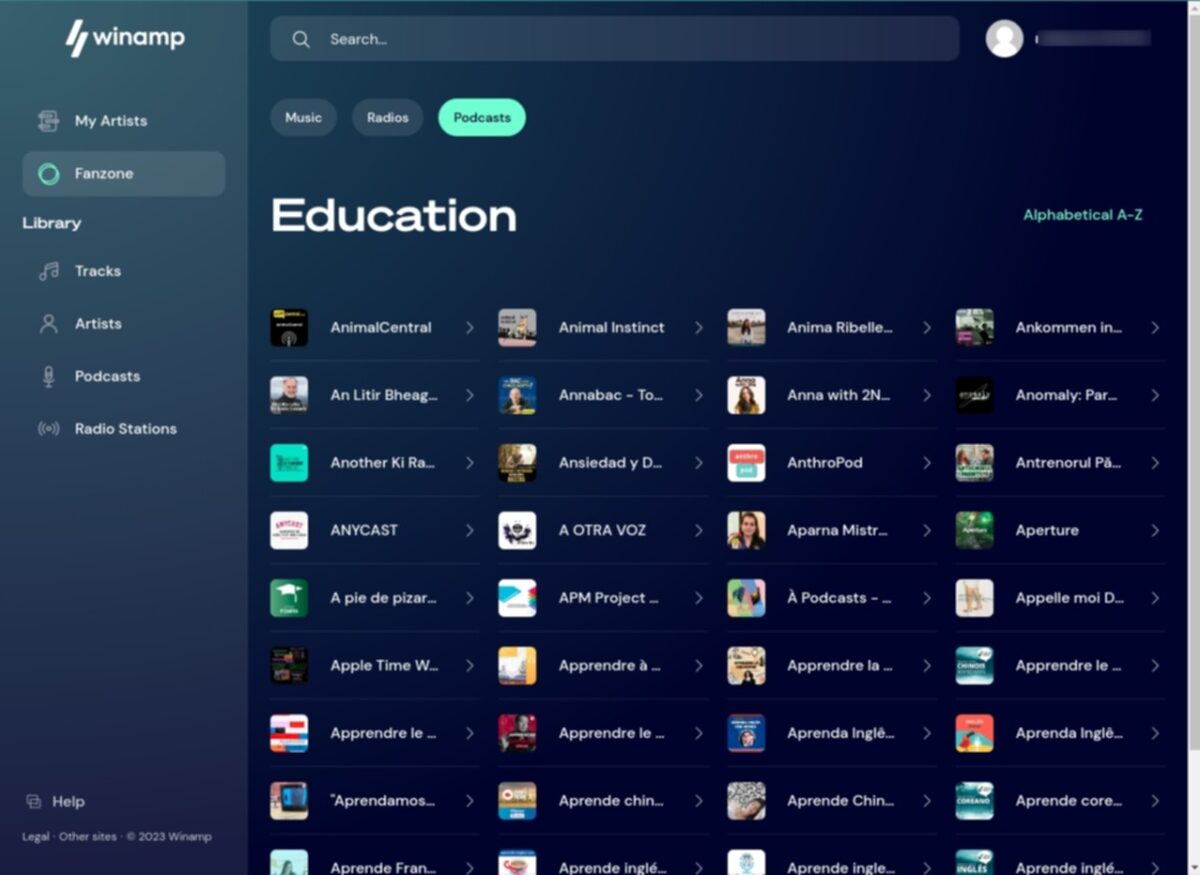
Task: Open My Artists icon in sidebar
Action: click(48, 121)
